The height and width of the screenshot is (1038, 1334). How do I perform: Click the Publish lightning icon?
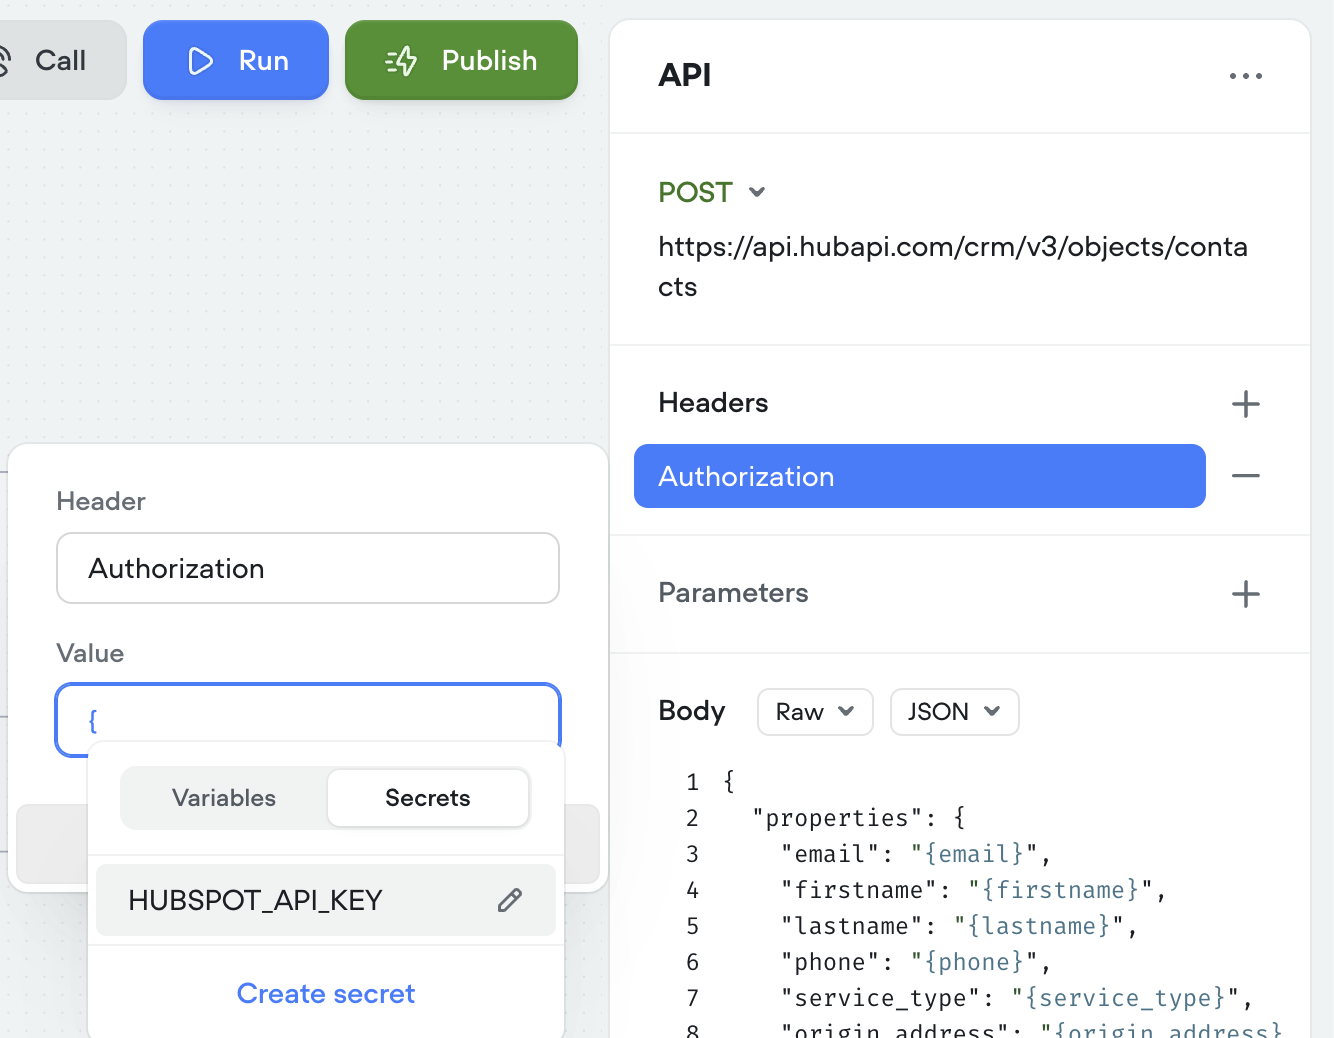[x=401, y=61]
